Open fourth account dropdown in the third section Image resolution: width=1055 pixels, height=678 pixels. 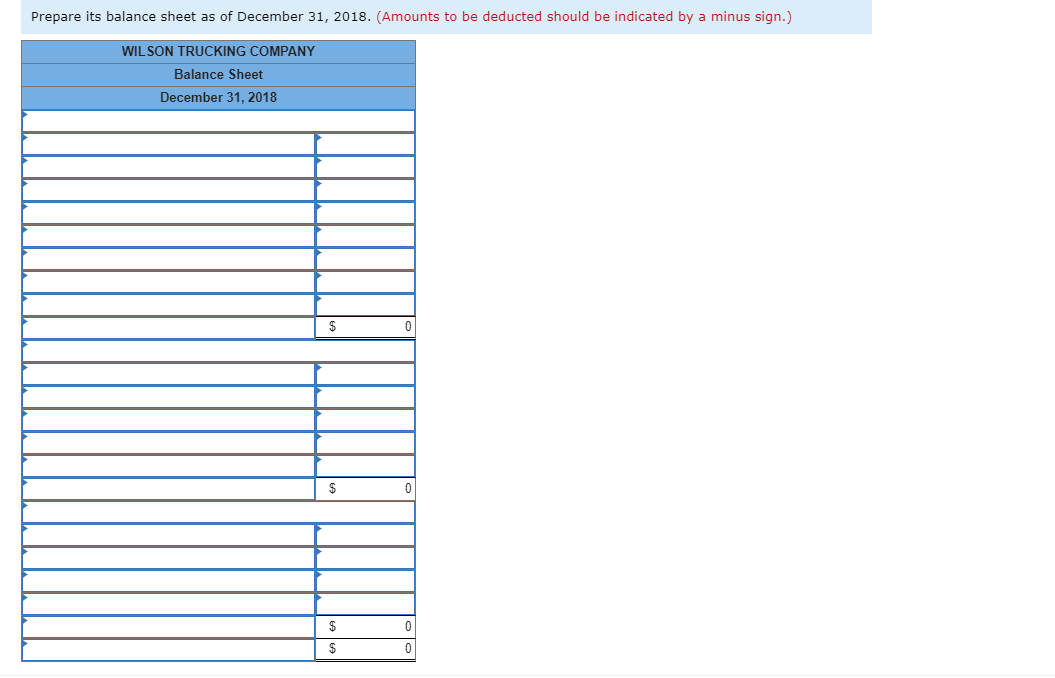[169, 604]
